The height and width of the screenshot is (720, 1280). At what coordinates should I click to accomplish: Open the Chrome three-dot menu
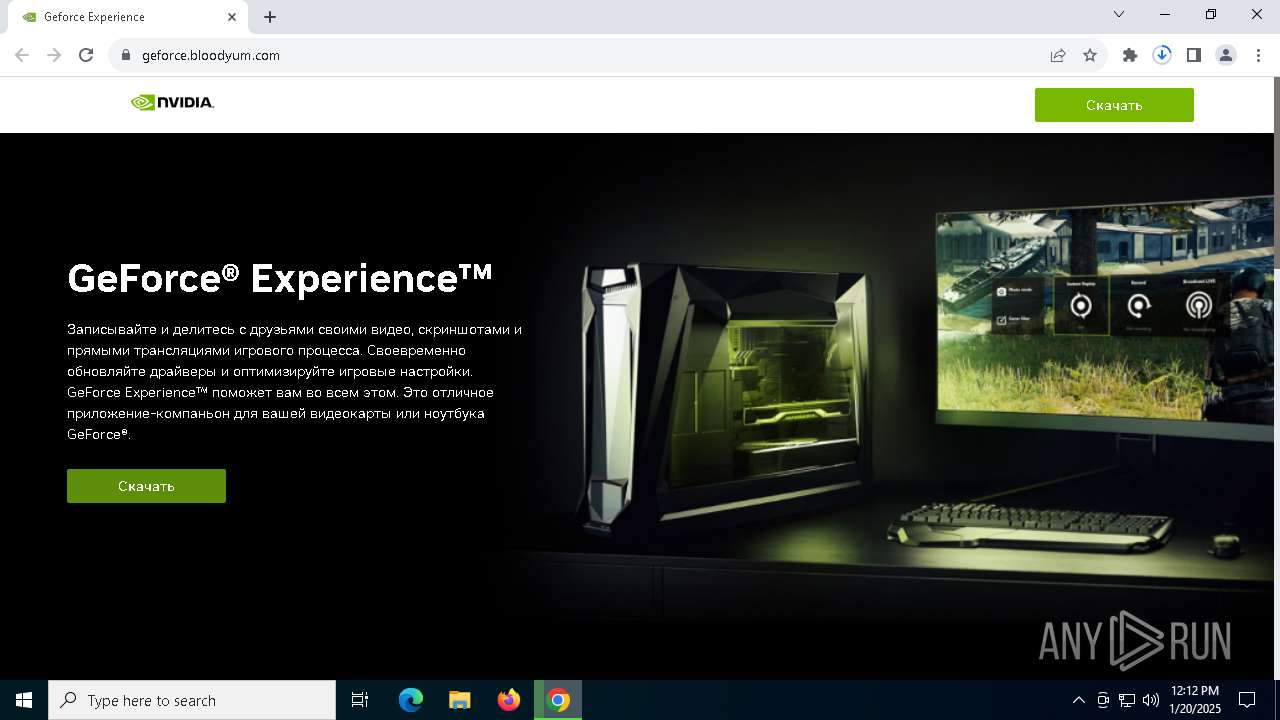click(x=1258, y=56)
